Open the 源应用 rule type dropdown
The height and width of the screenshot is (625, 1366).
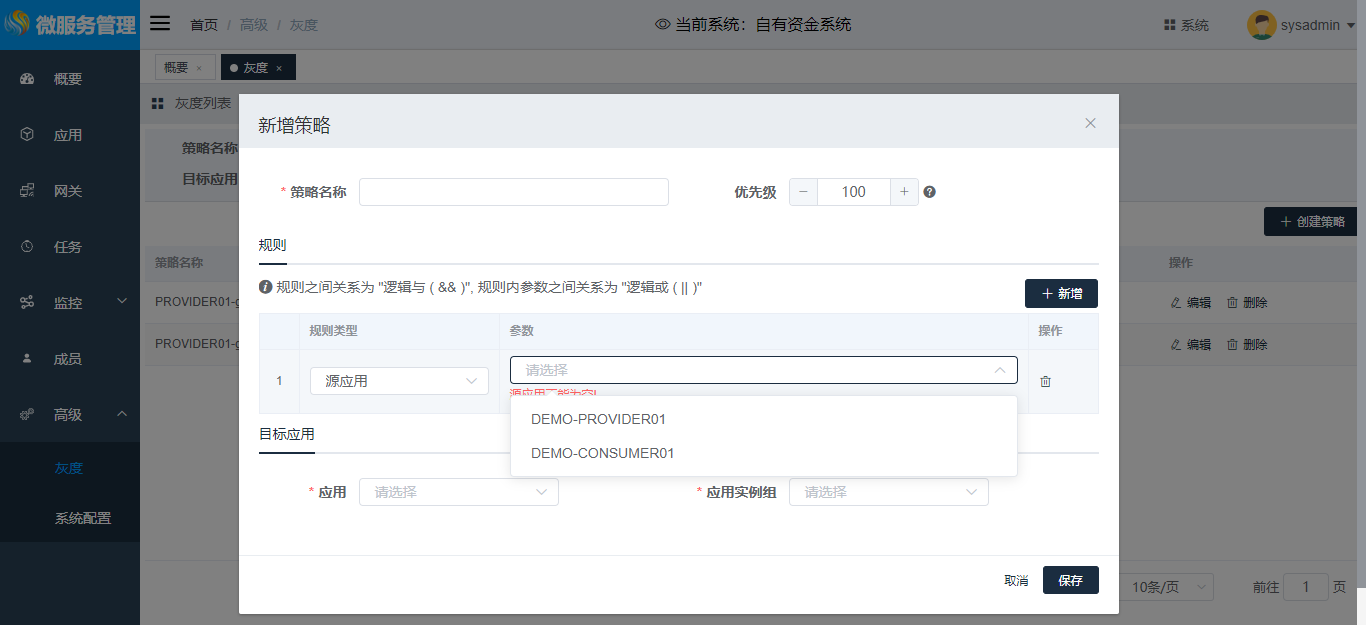(399, 381)
